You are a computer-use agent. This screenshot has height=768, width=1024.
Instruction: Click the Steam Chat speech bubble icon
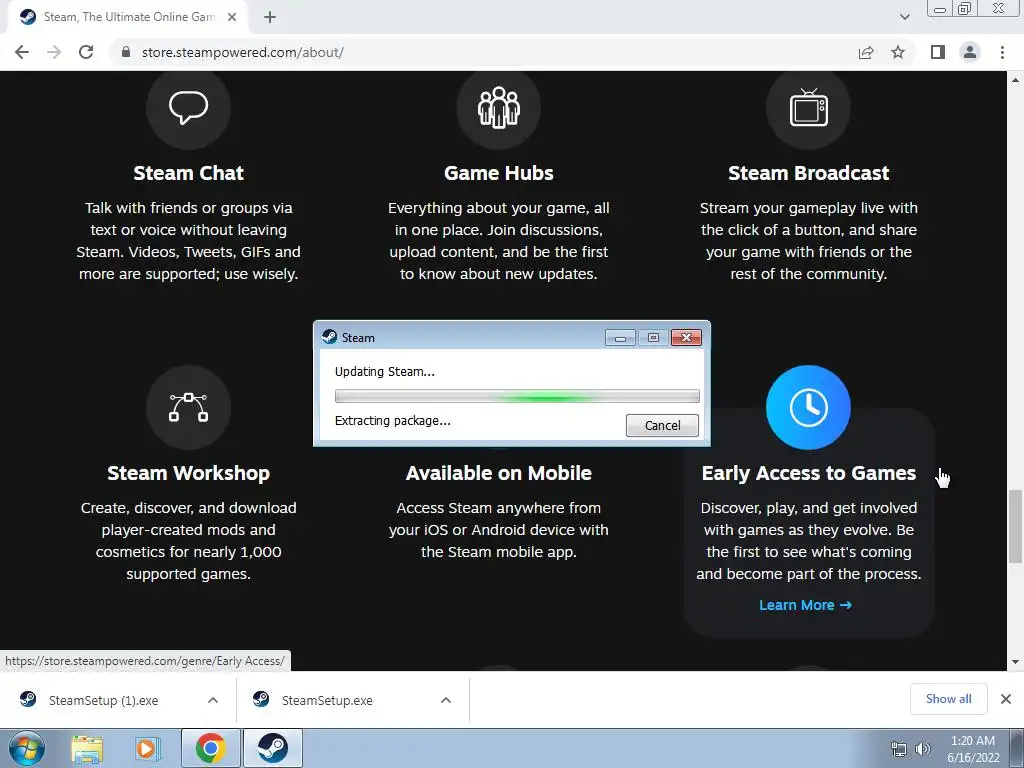coord(188,107)
